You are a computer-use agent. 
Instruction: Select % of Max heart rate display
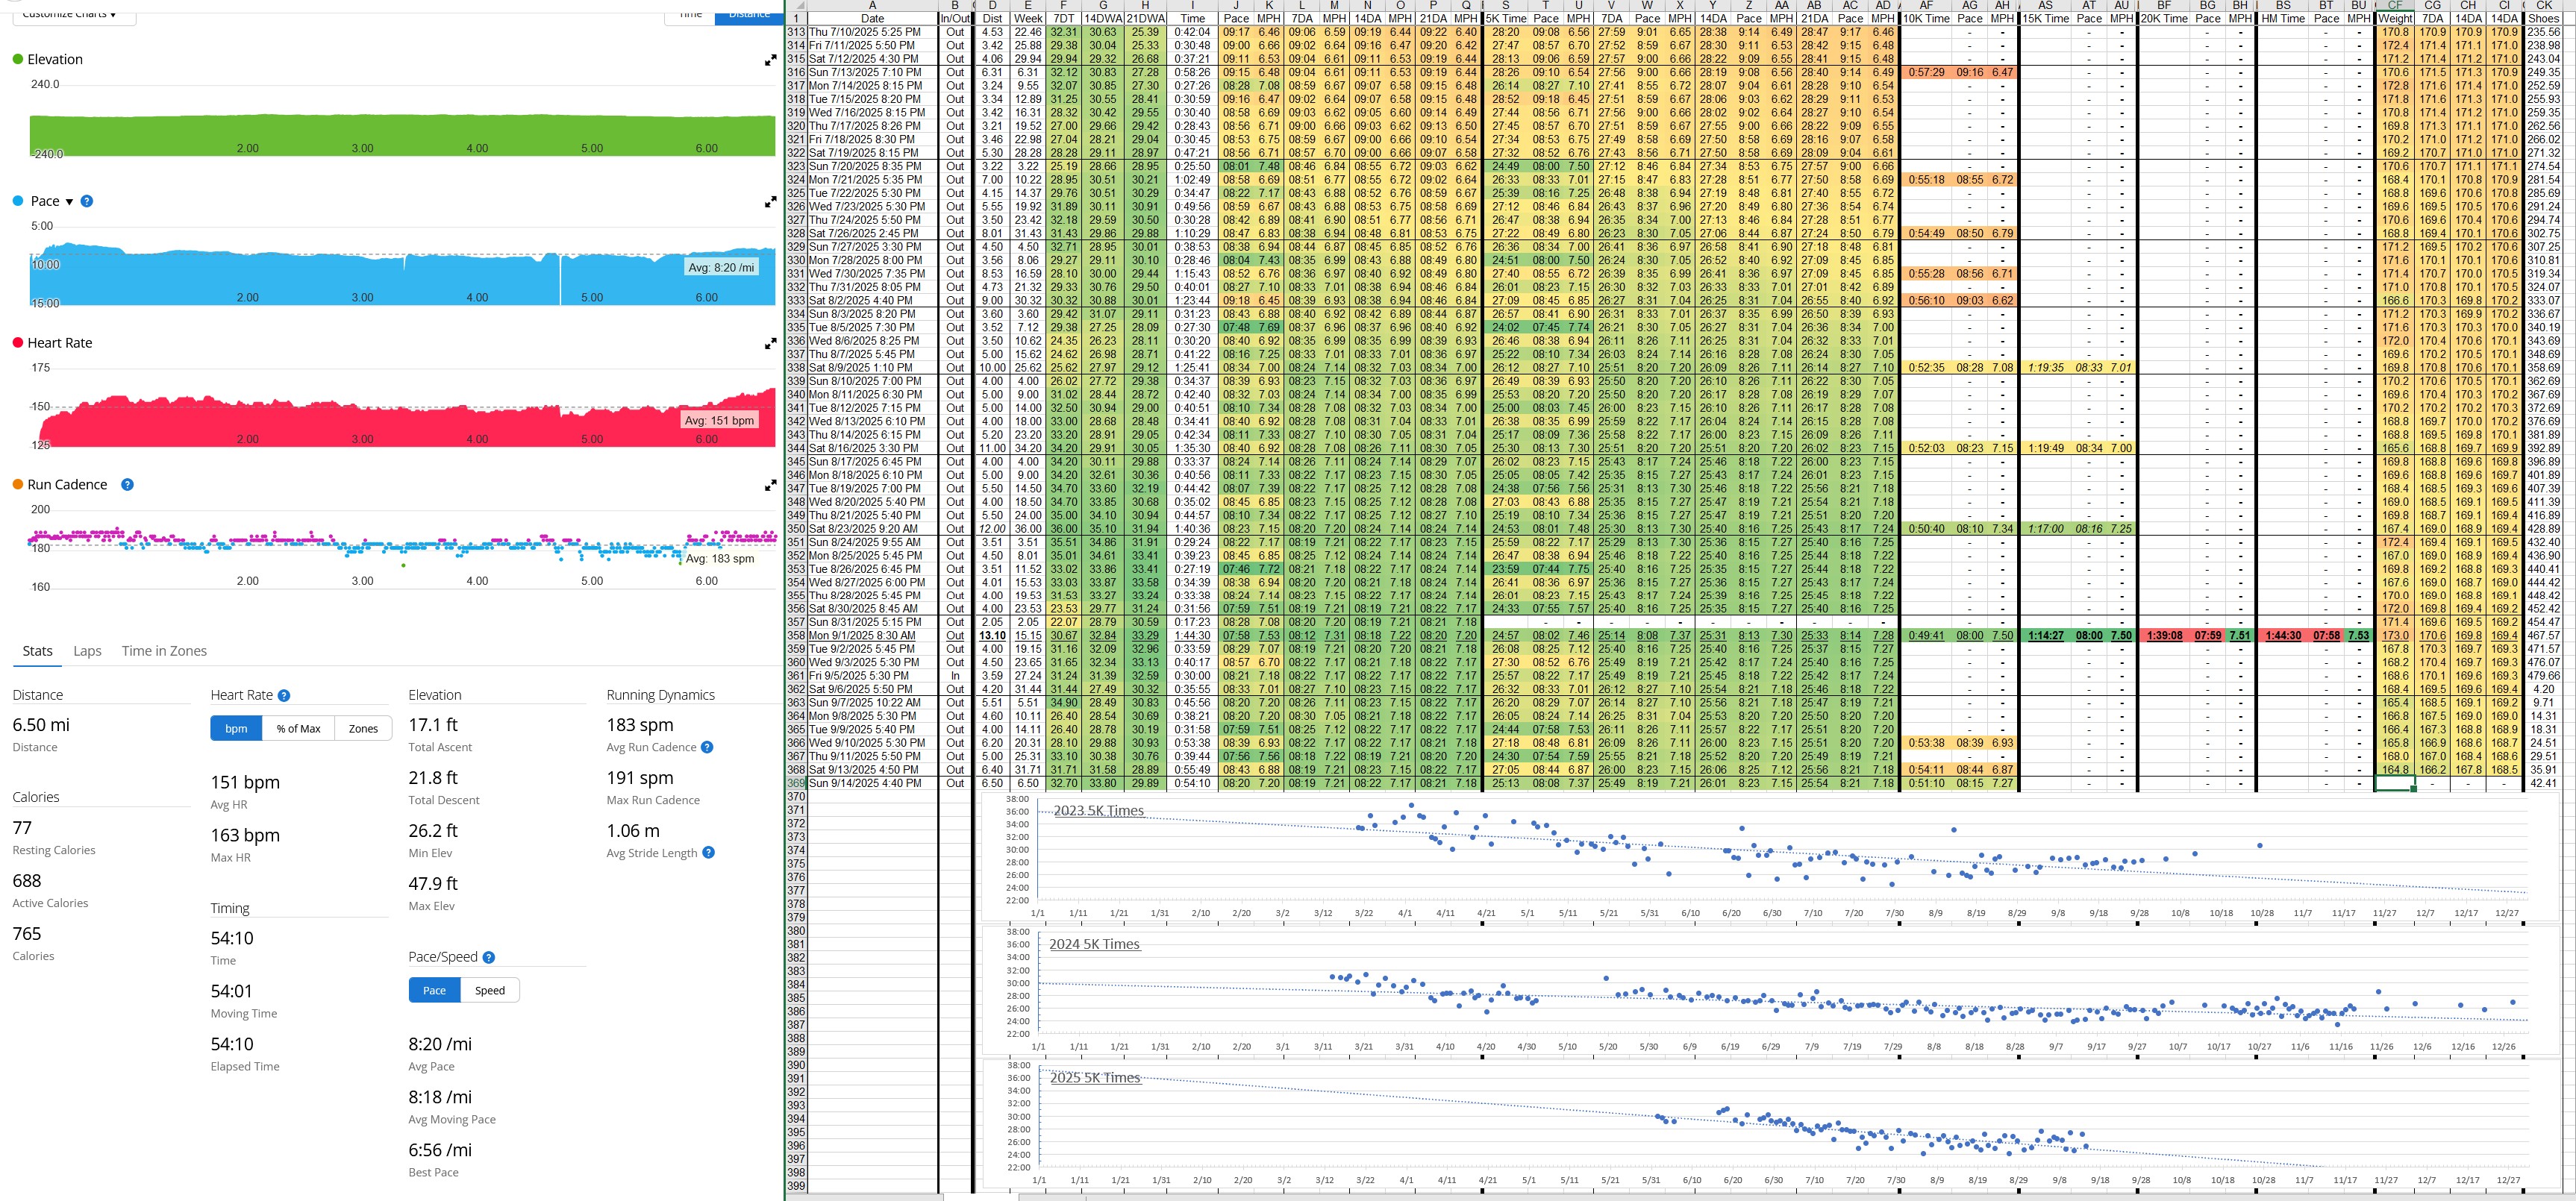298,728
